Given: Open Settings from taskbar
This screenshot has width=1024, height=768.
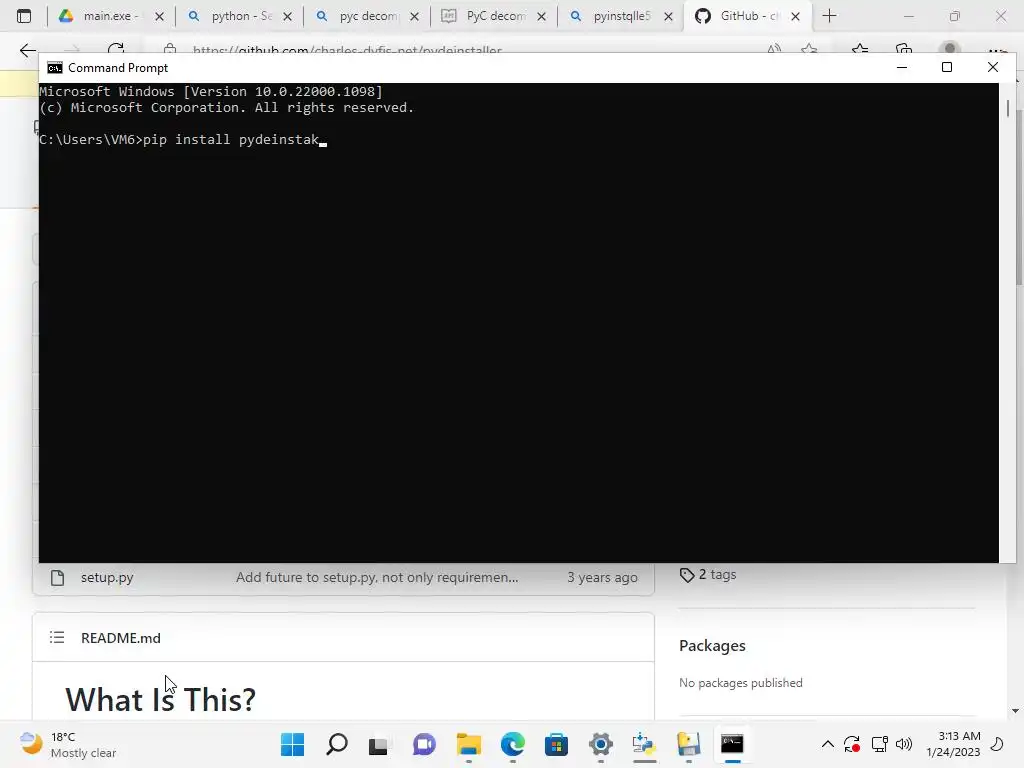Looking at the screenshot, I should pos(601,744).
